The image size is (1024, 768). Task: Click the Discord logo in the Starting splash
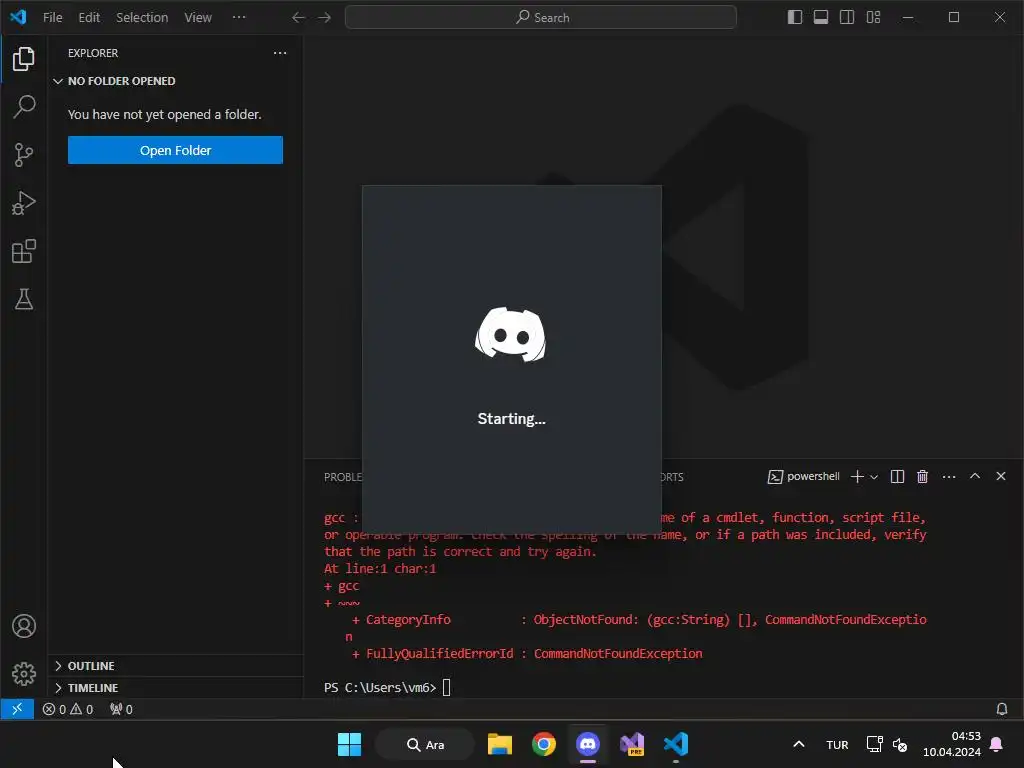point(510,334)
